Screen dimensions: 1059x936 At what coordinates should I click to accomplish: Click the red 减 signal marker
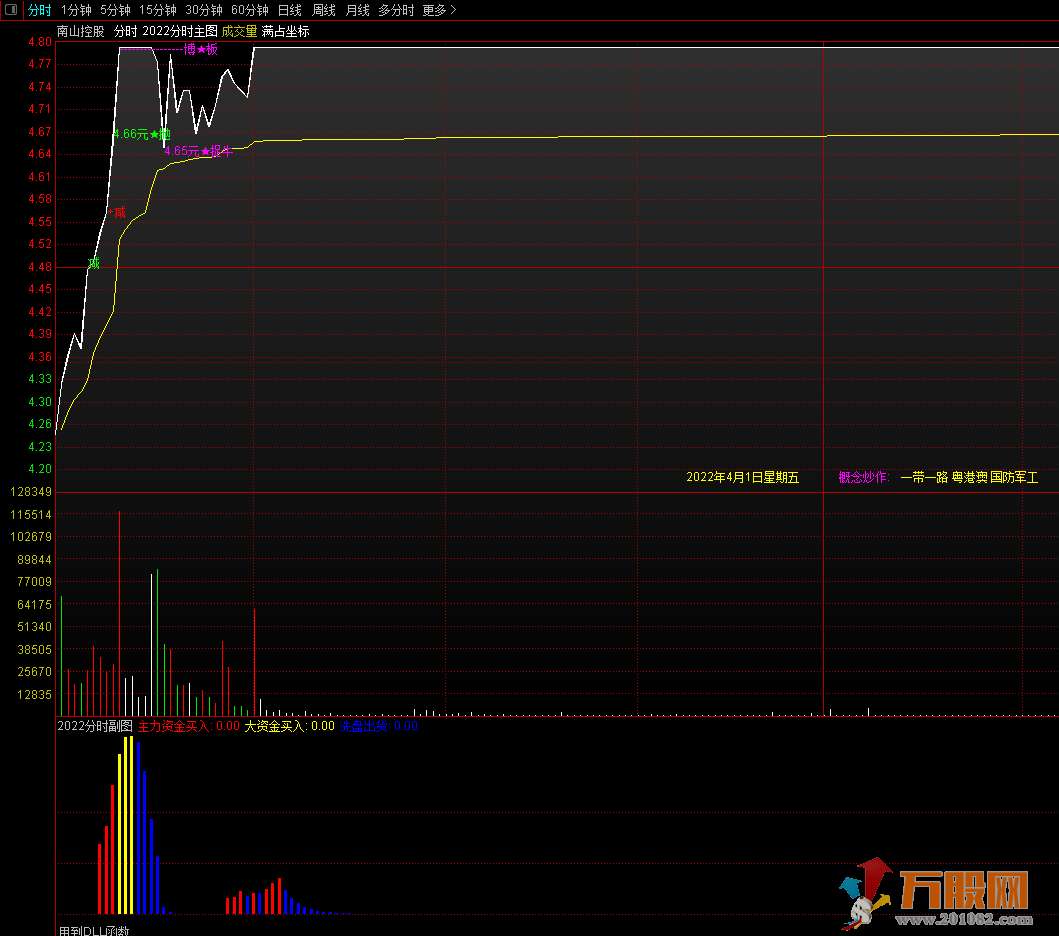pyautogui.click(x=118, y=212)
